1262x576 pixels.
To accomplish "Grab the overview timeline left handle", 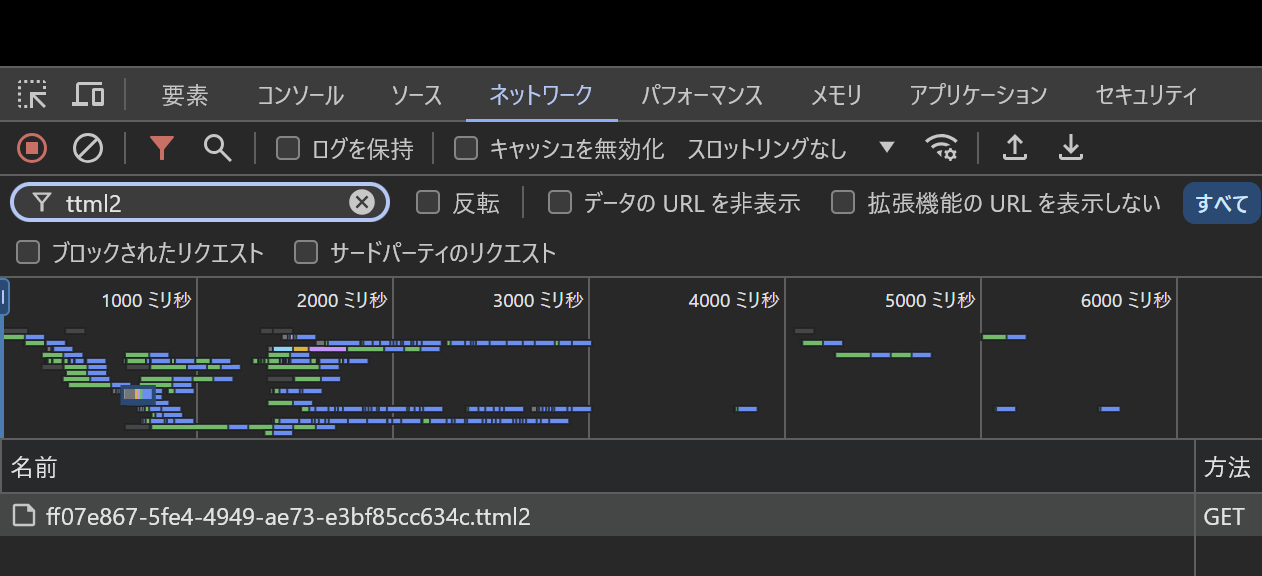I will pyautogui.click(x=4, y=298).
